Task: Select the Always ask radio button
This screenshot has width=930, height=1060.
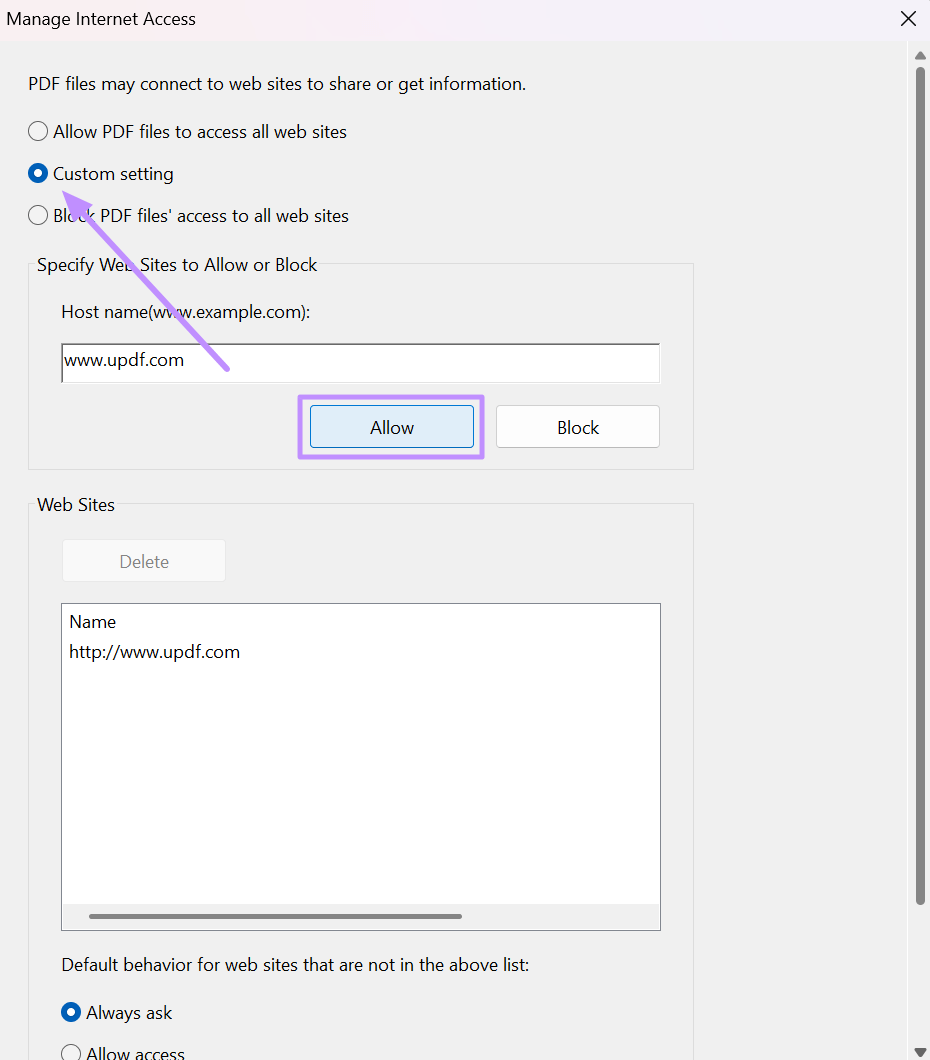Action: tap(71, 1012)
